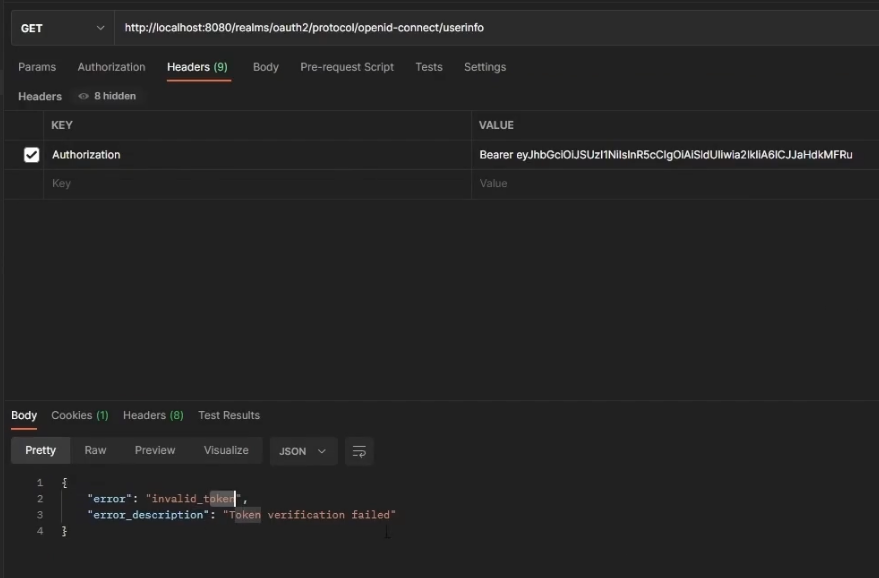
Task: Switch response view to Raw
Action: point(95,450)
